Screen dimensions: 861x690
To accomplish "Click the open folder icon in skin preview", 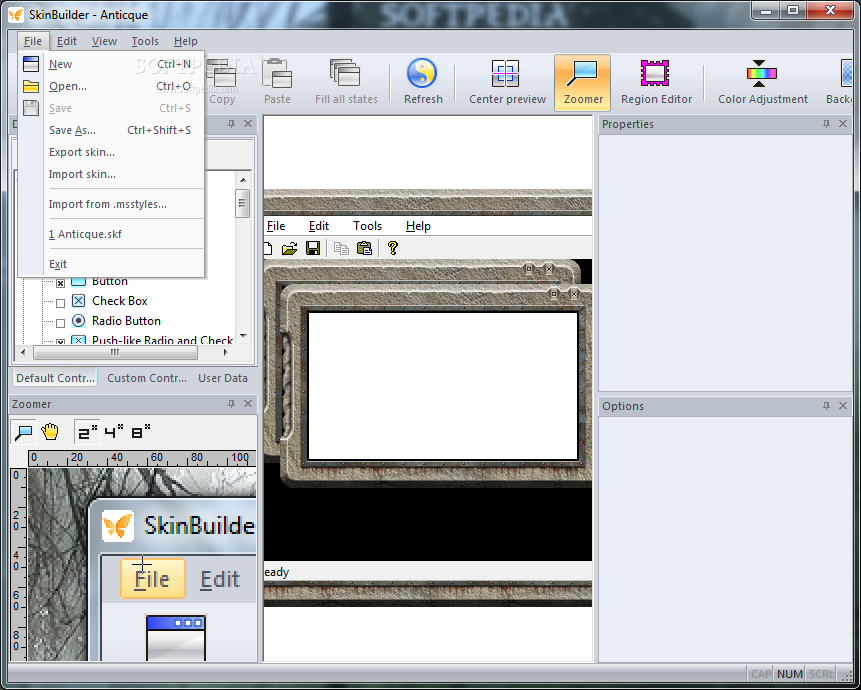I will click(x=289, y=249).
